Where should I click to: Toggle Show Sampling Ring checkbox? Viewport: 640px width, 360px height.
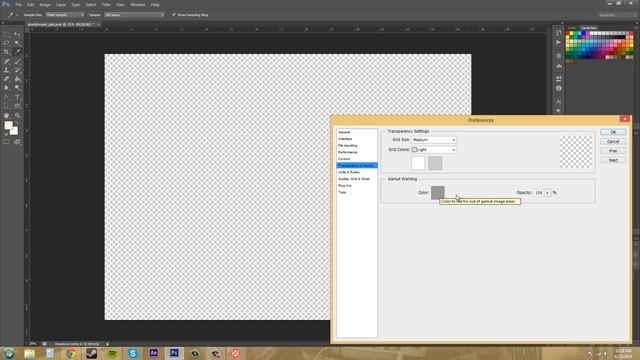coord(174,15)
